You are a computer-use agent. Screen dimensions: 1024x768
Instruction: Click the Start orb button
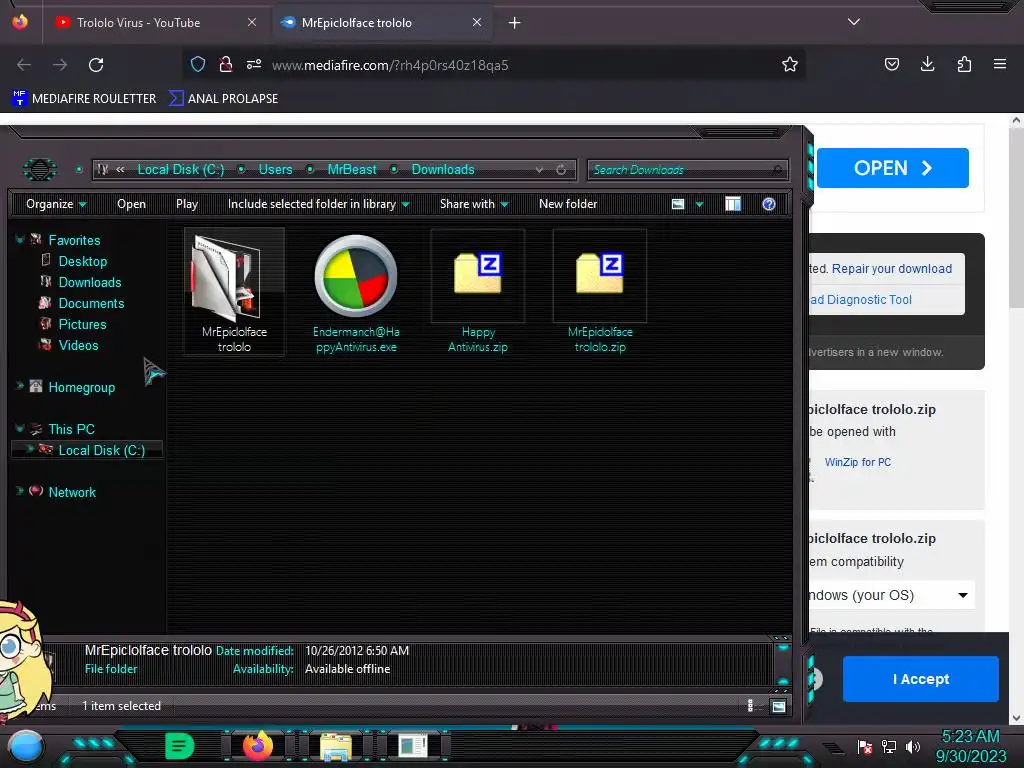26,746
